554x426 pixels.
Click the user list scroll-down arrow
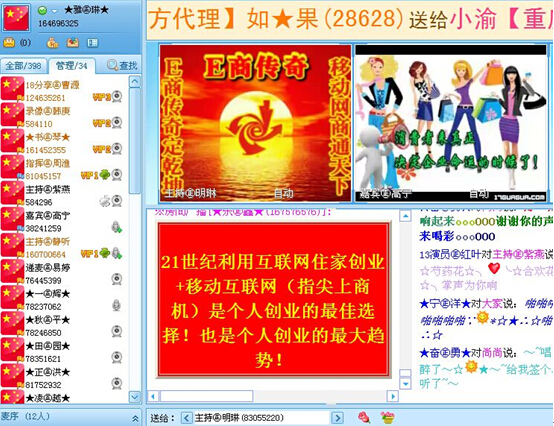click(x=135, y=397)
